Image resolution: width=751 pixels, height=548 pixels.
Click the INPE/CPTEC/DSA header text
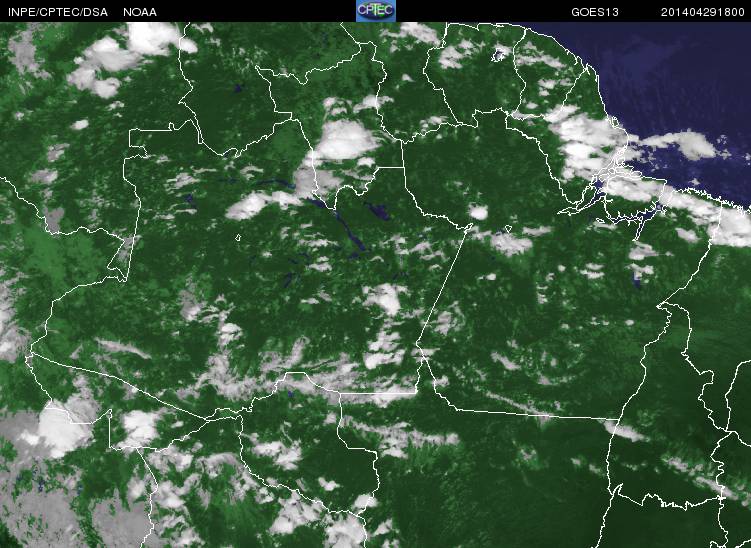(57, 12)
